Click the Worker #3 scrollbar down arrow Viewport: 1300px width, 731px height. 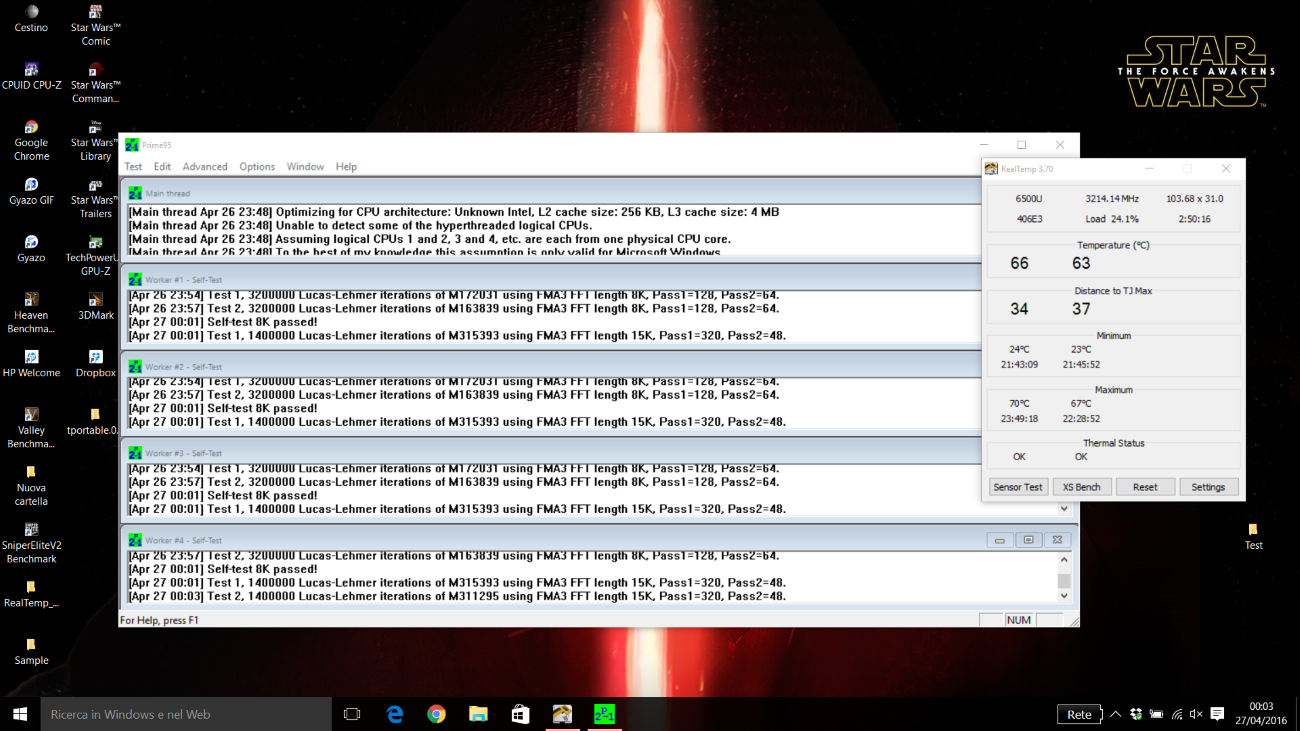pos(1064,509)
